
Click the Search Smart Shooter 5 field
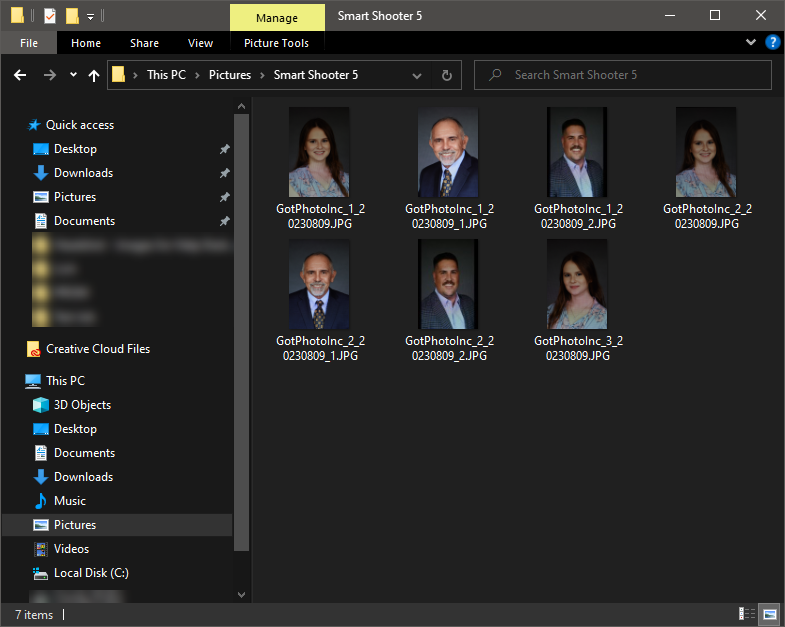pos(623,75)
